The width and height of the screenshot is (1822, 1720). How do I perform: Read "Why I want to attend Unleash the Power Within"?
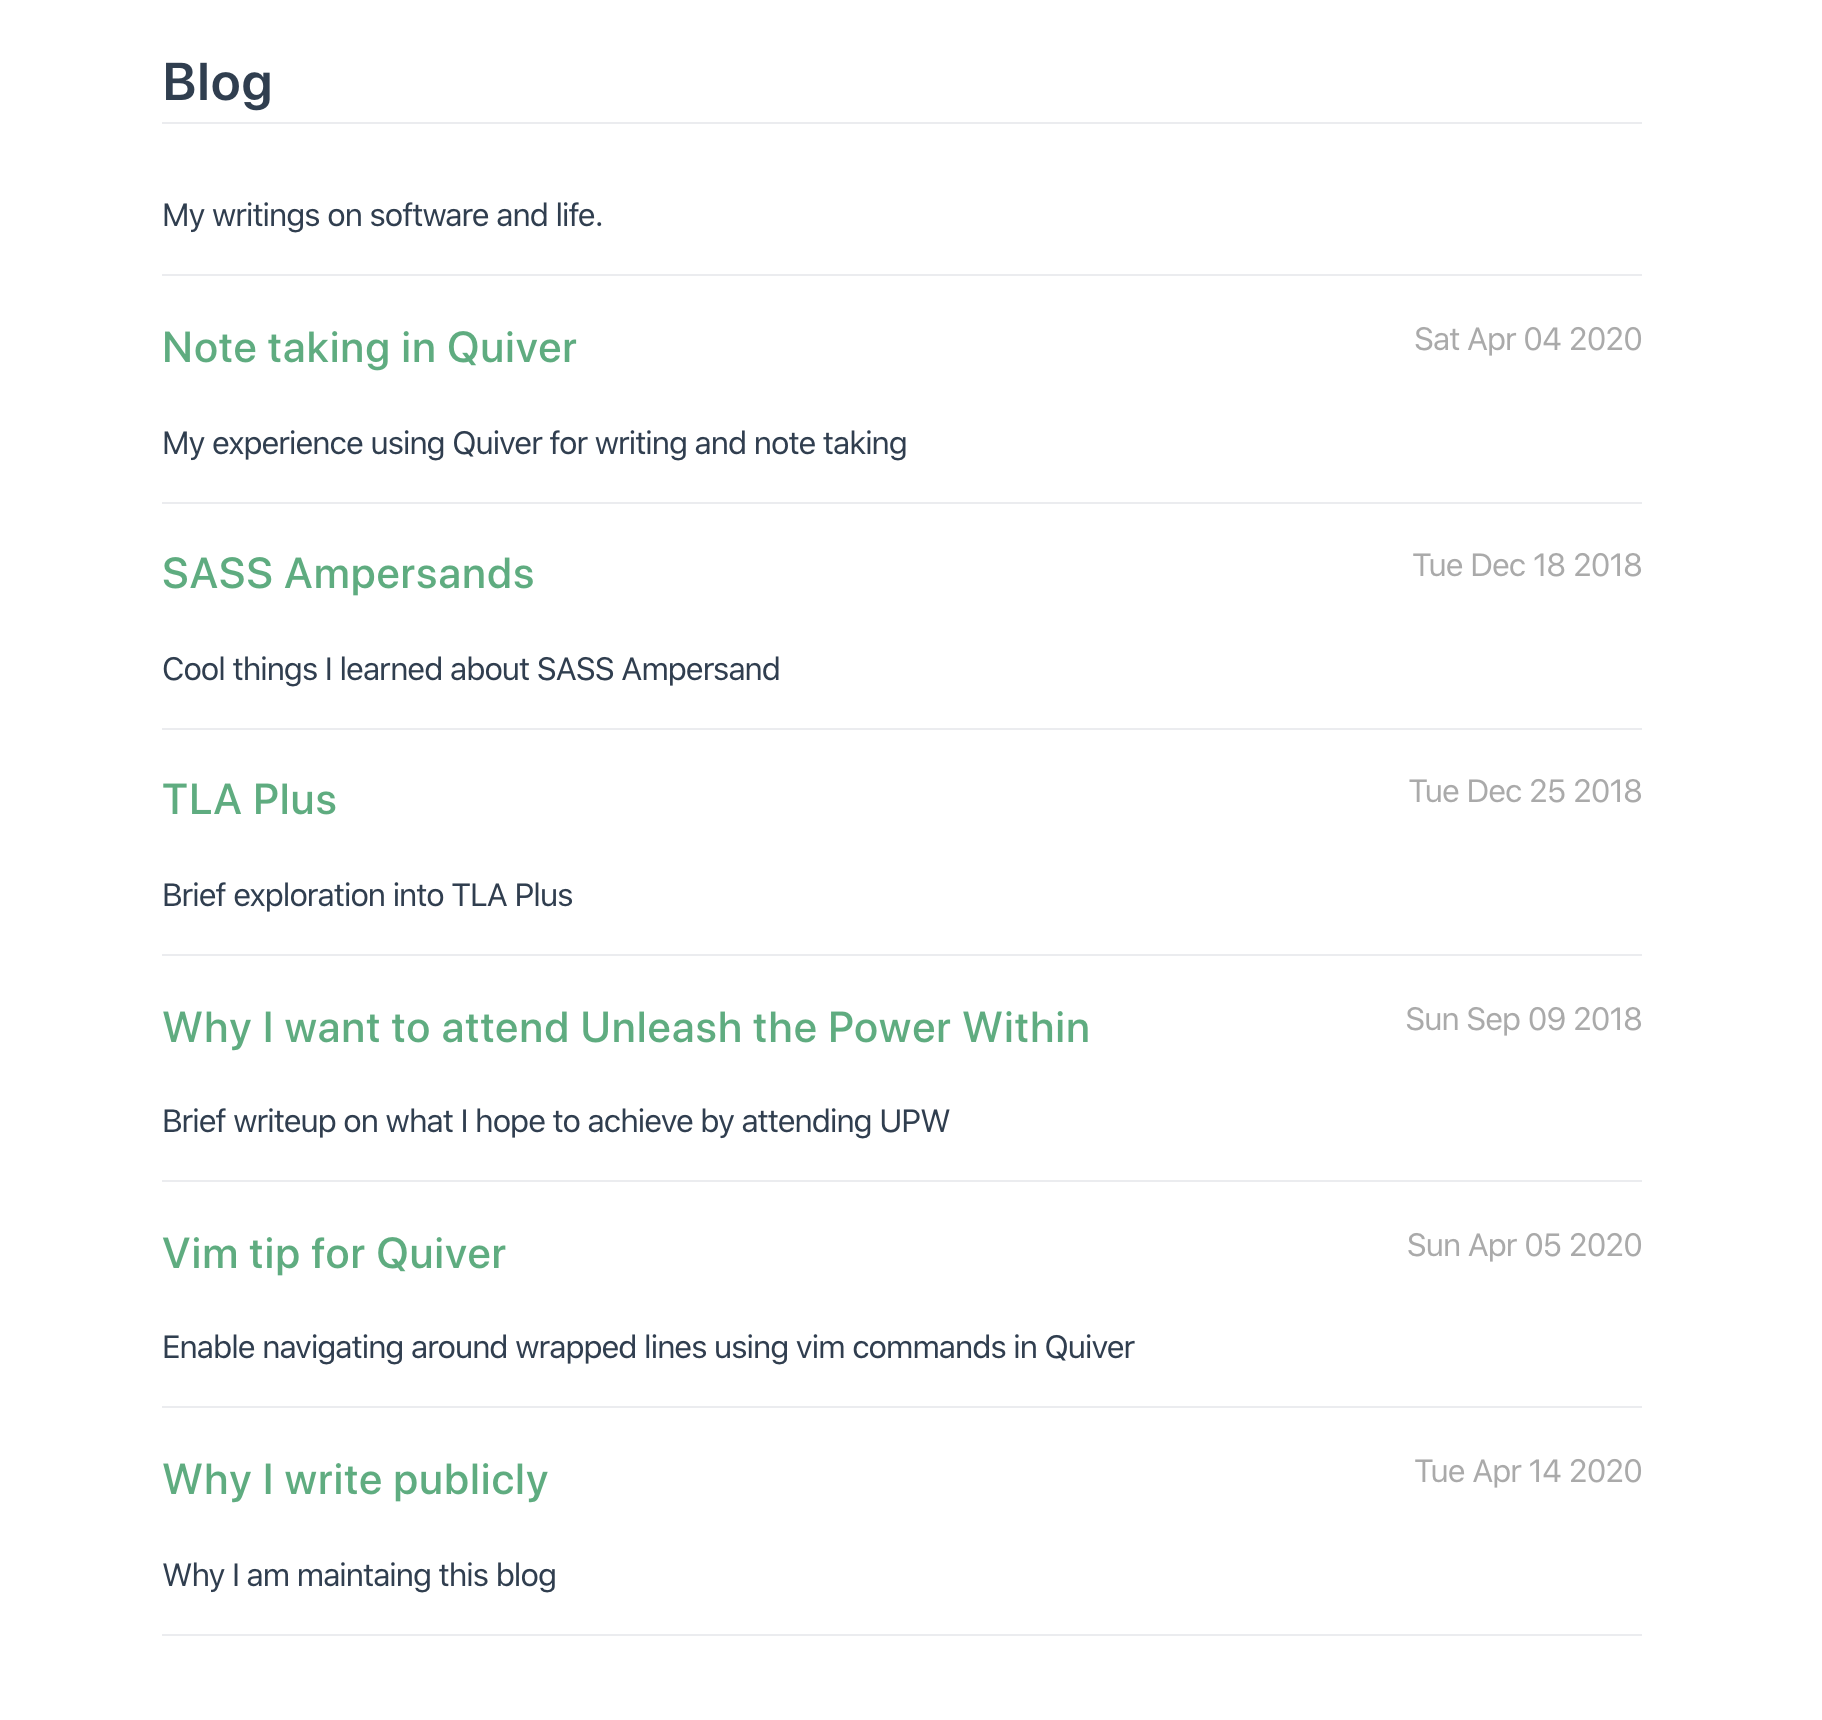[626, 1028]
